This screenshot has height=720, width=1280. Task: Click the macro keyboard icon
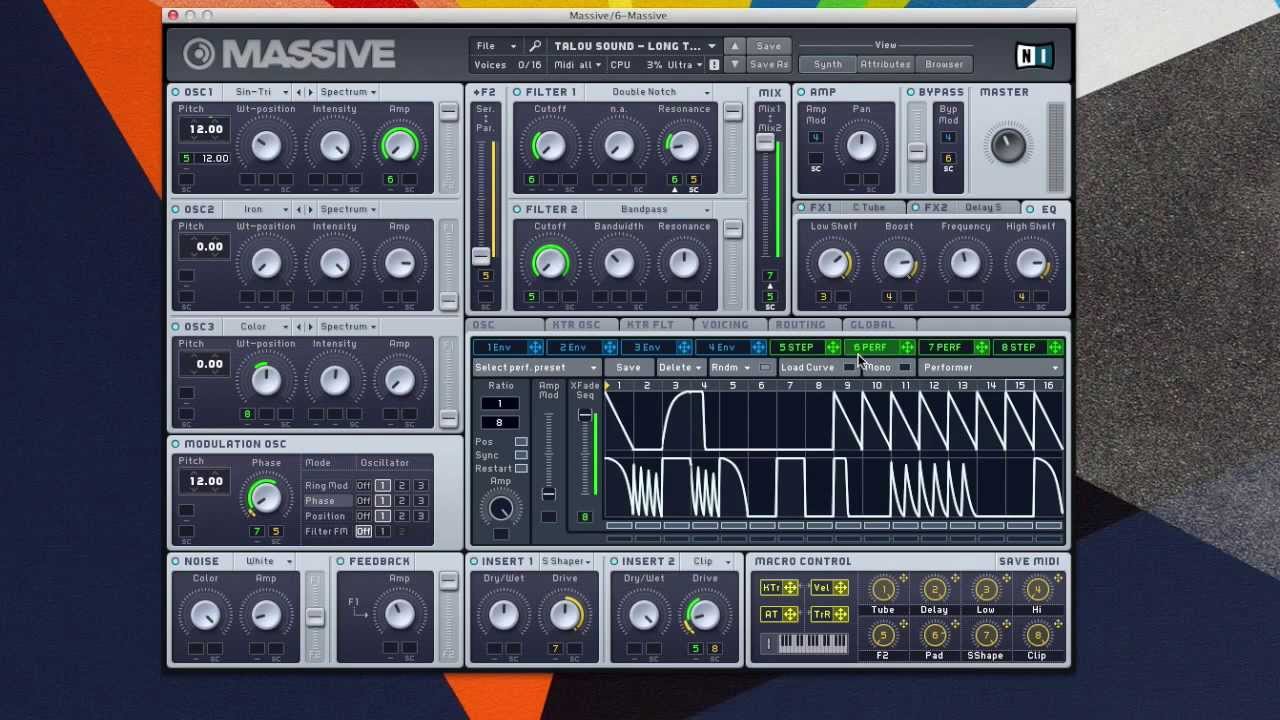[x=806, y=644]
